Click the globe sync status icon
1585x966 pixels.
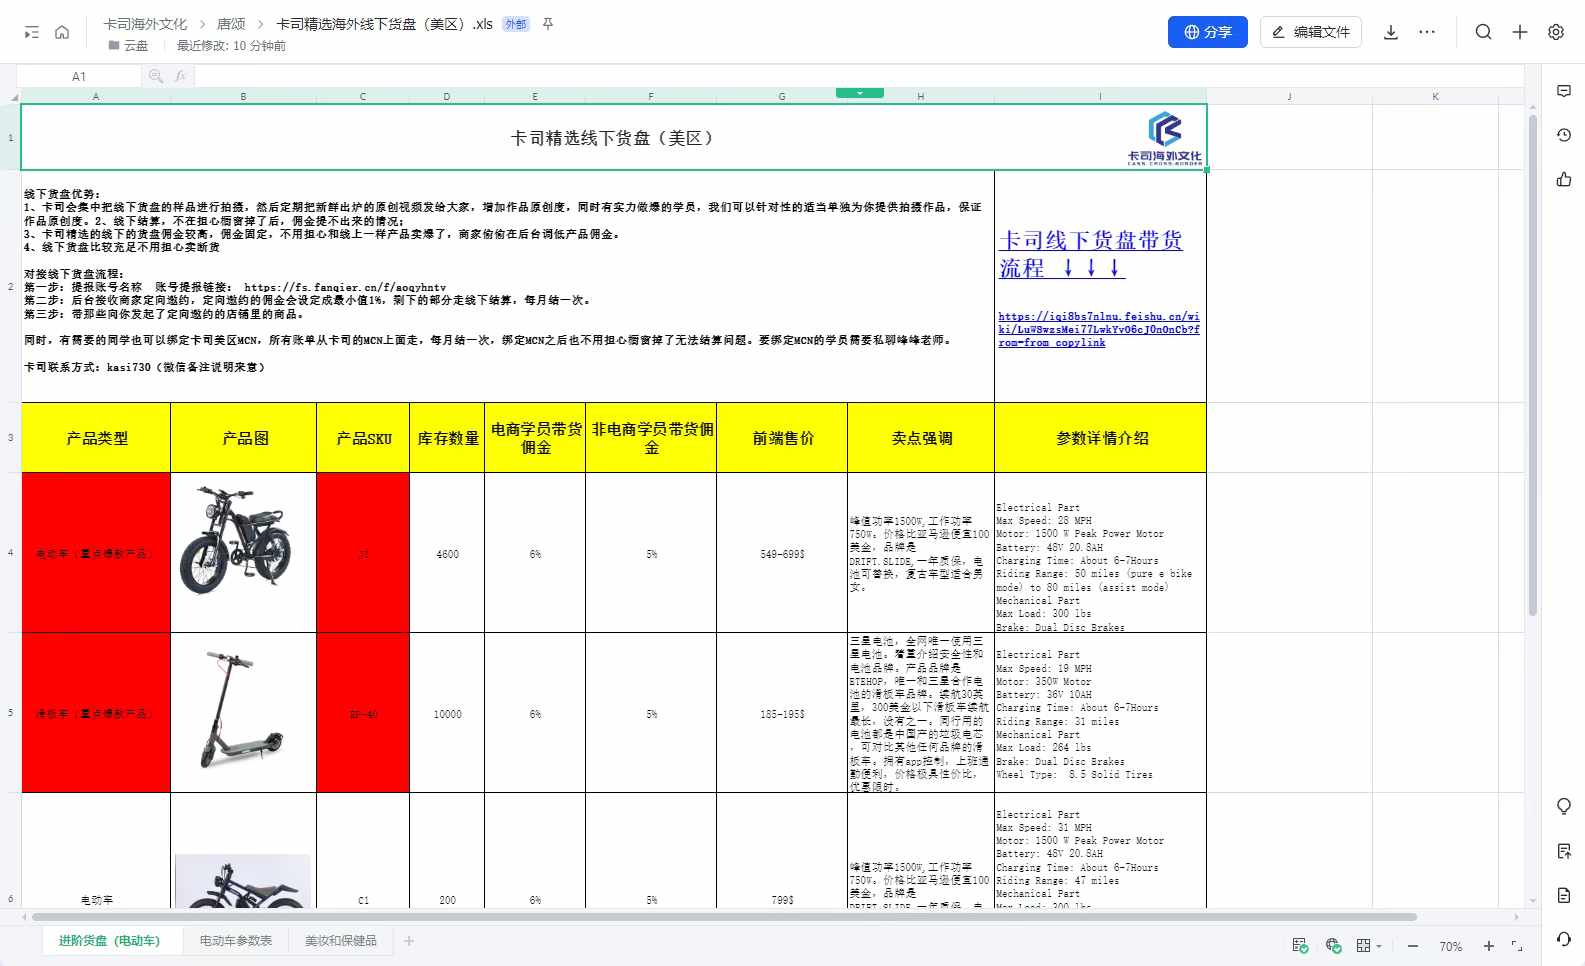coord(1333,945)
